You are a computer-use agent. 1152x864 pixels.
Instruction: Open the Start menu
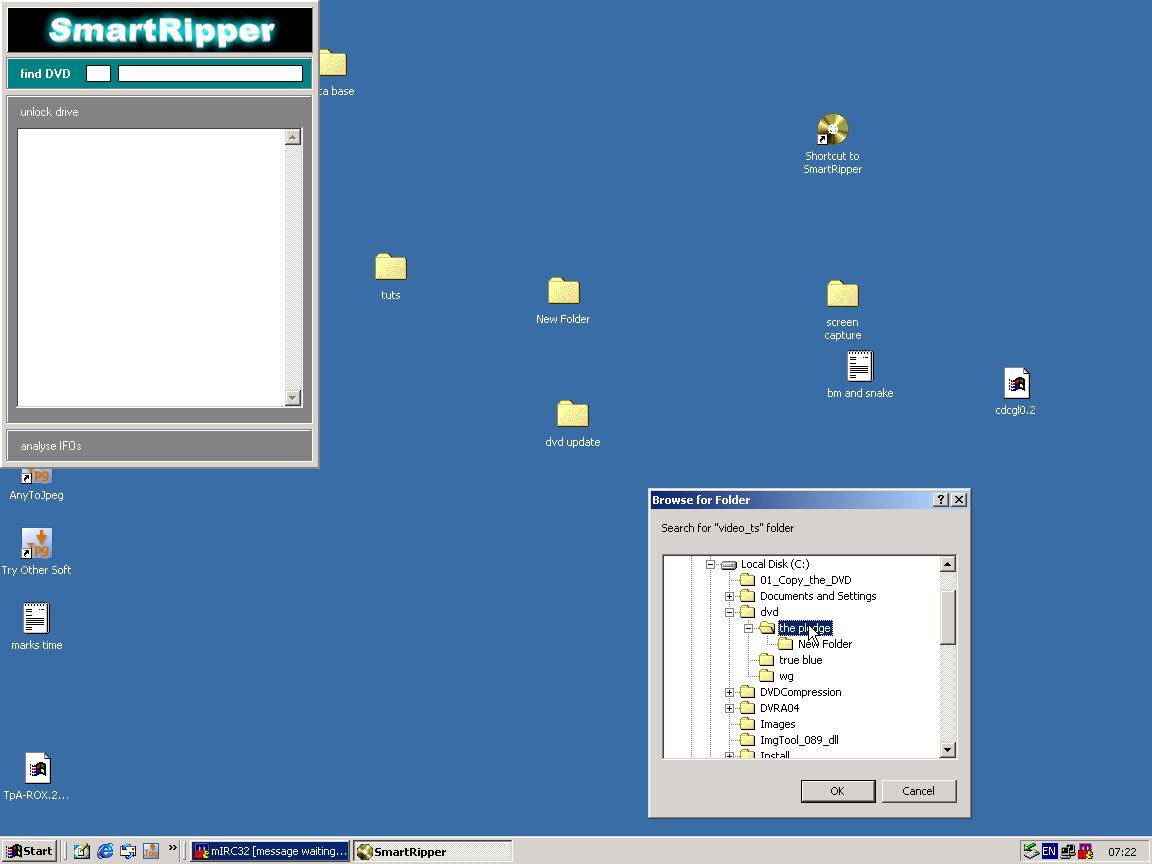tap(29, 851)
